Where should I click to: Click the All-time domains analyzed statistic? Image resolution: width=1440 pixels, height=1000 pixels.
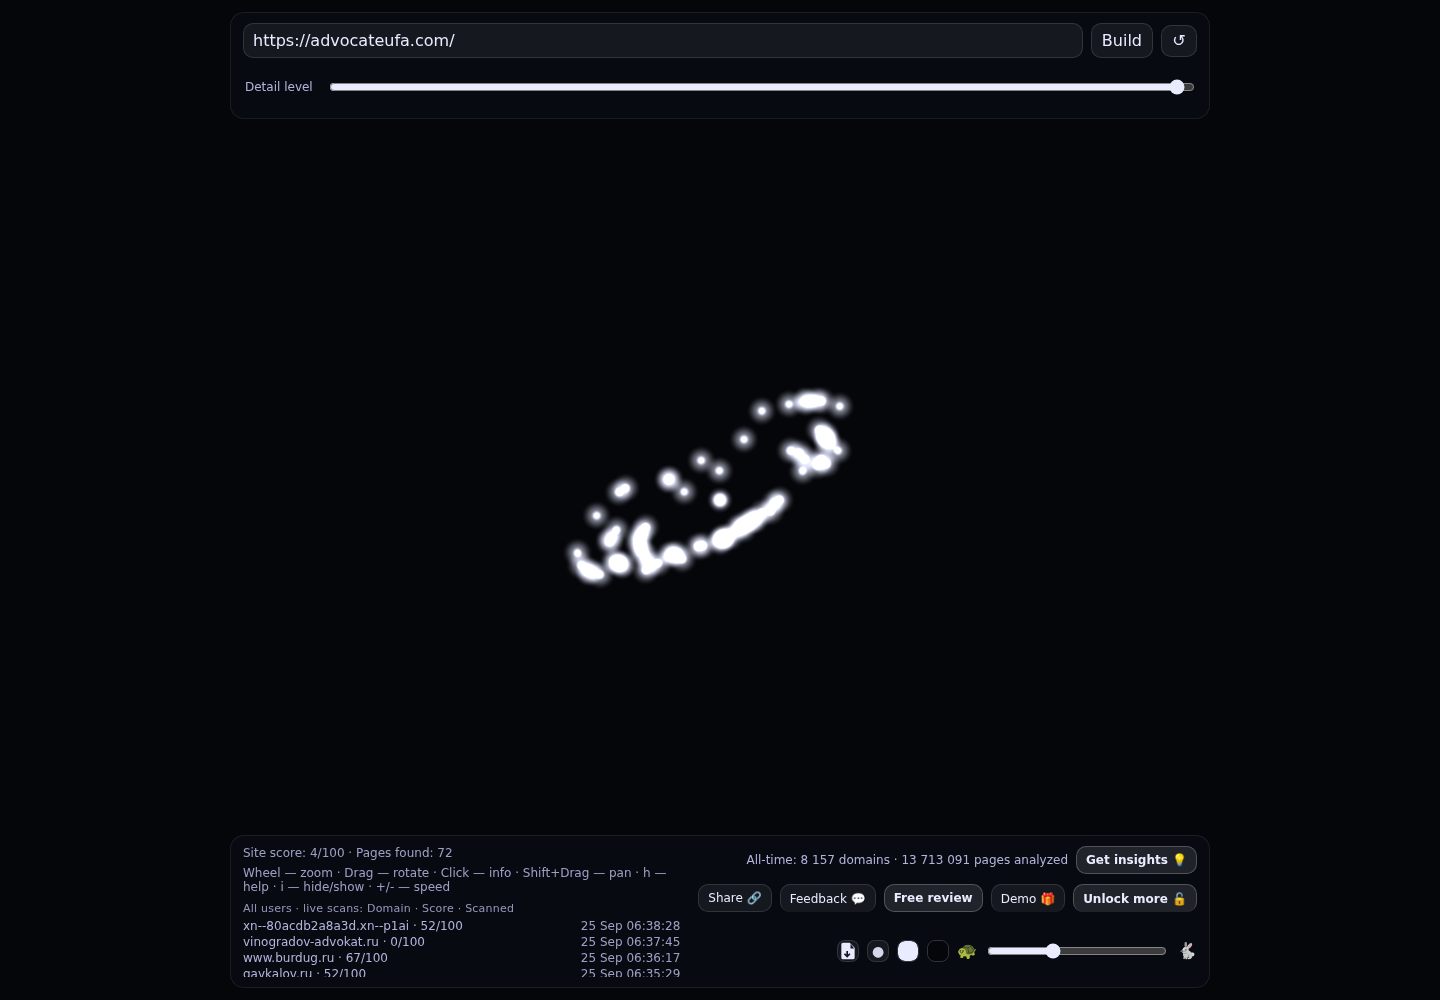coord(907,860)
